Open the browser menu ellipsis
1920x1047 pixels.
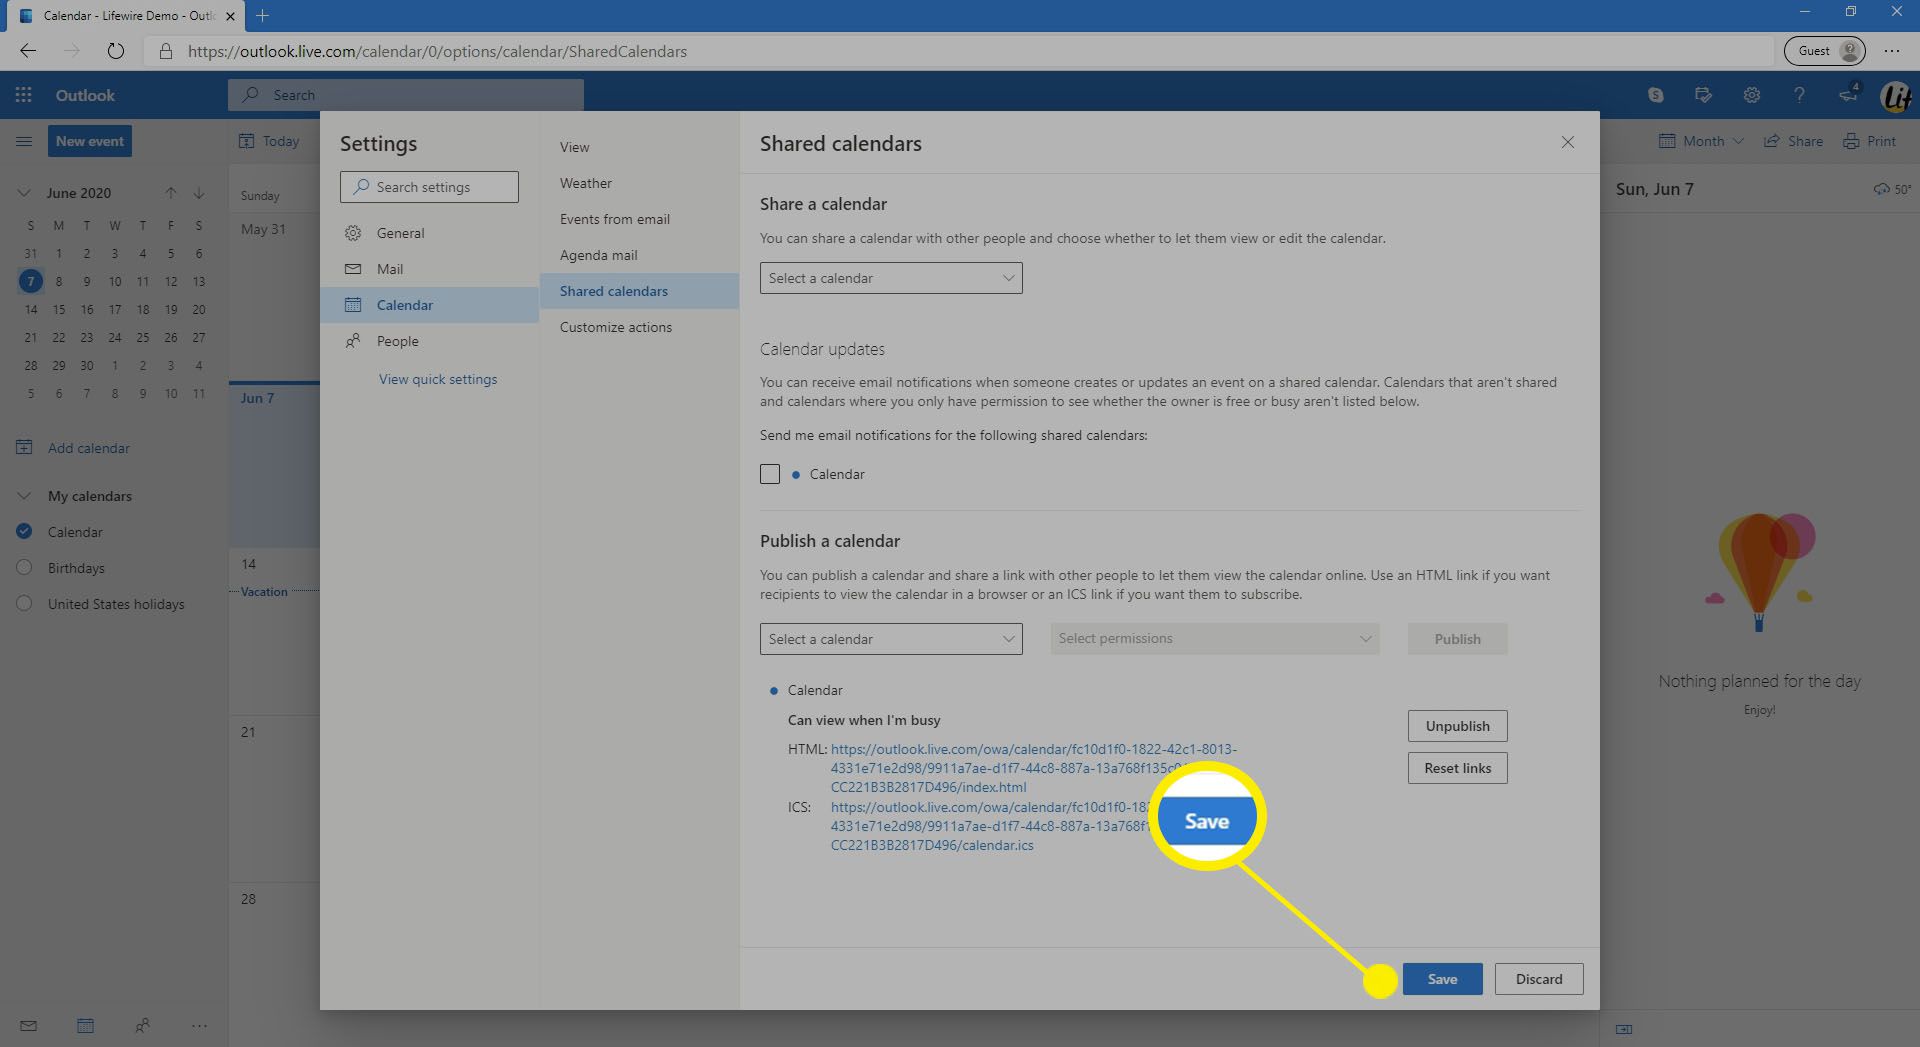click(1892, 51)
